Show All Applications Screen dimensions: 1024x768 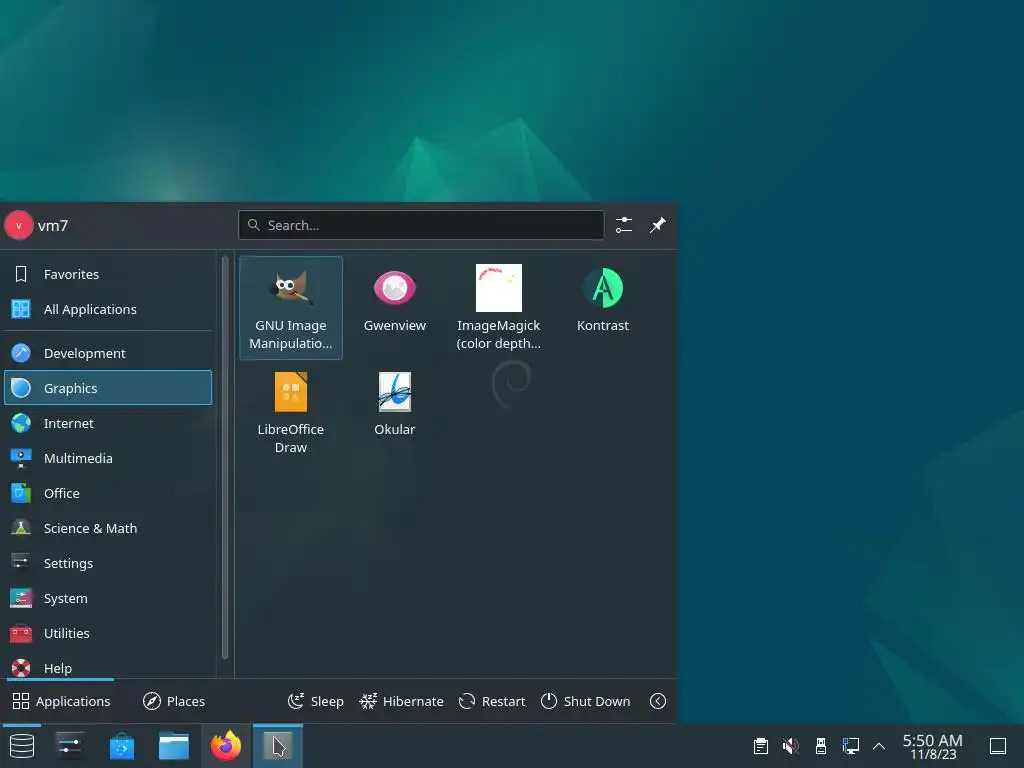click(x=108, y=309)
